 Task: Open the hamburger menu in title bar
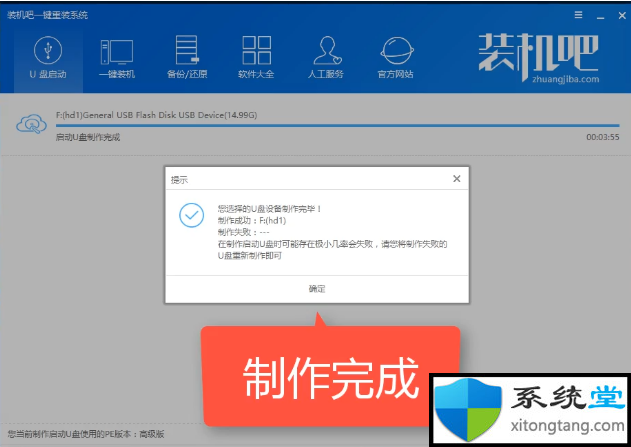pos(578,15)
